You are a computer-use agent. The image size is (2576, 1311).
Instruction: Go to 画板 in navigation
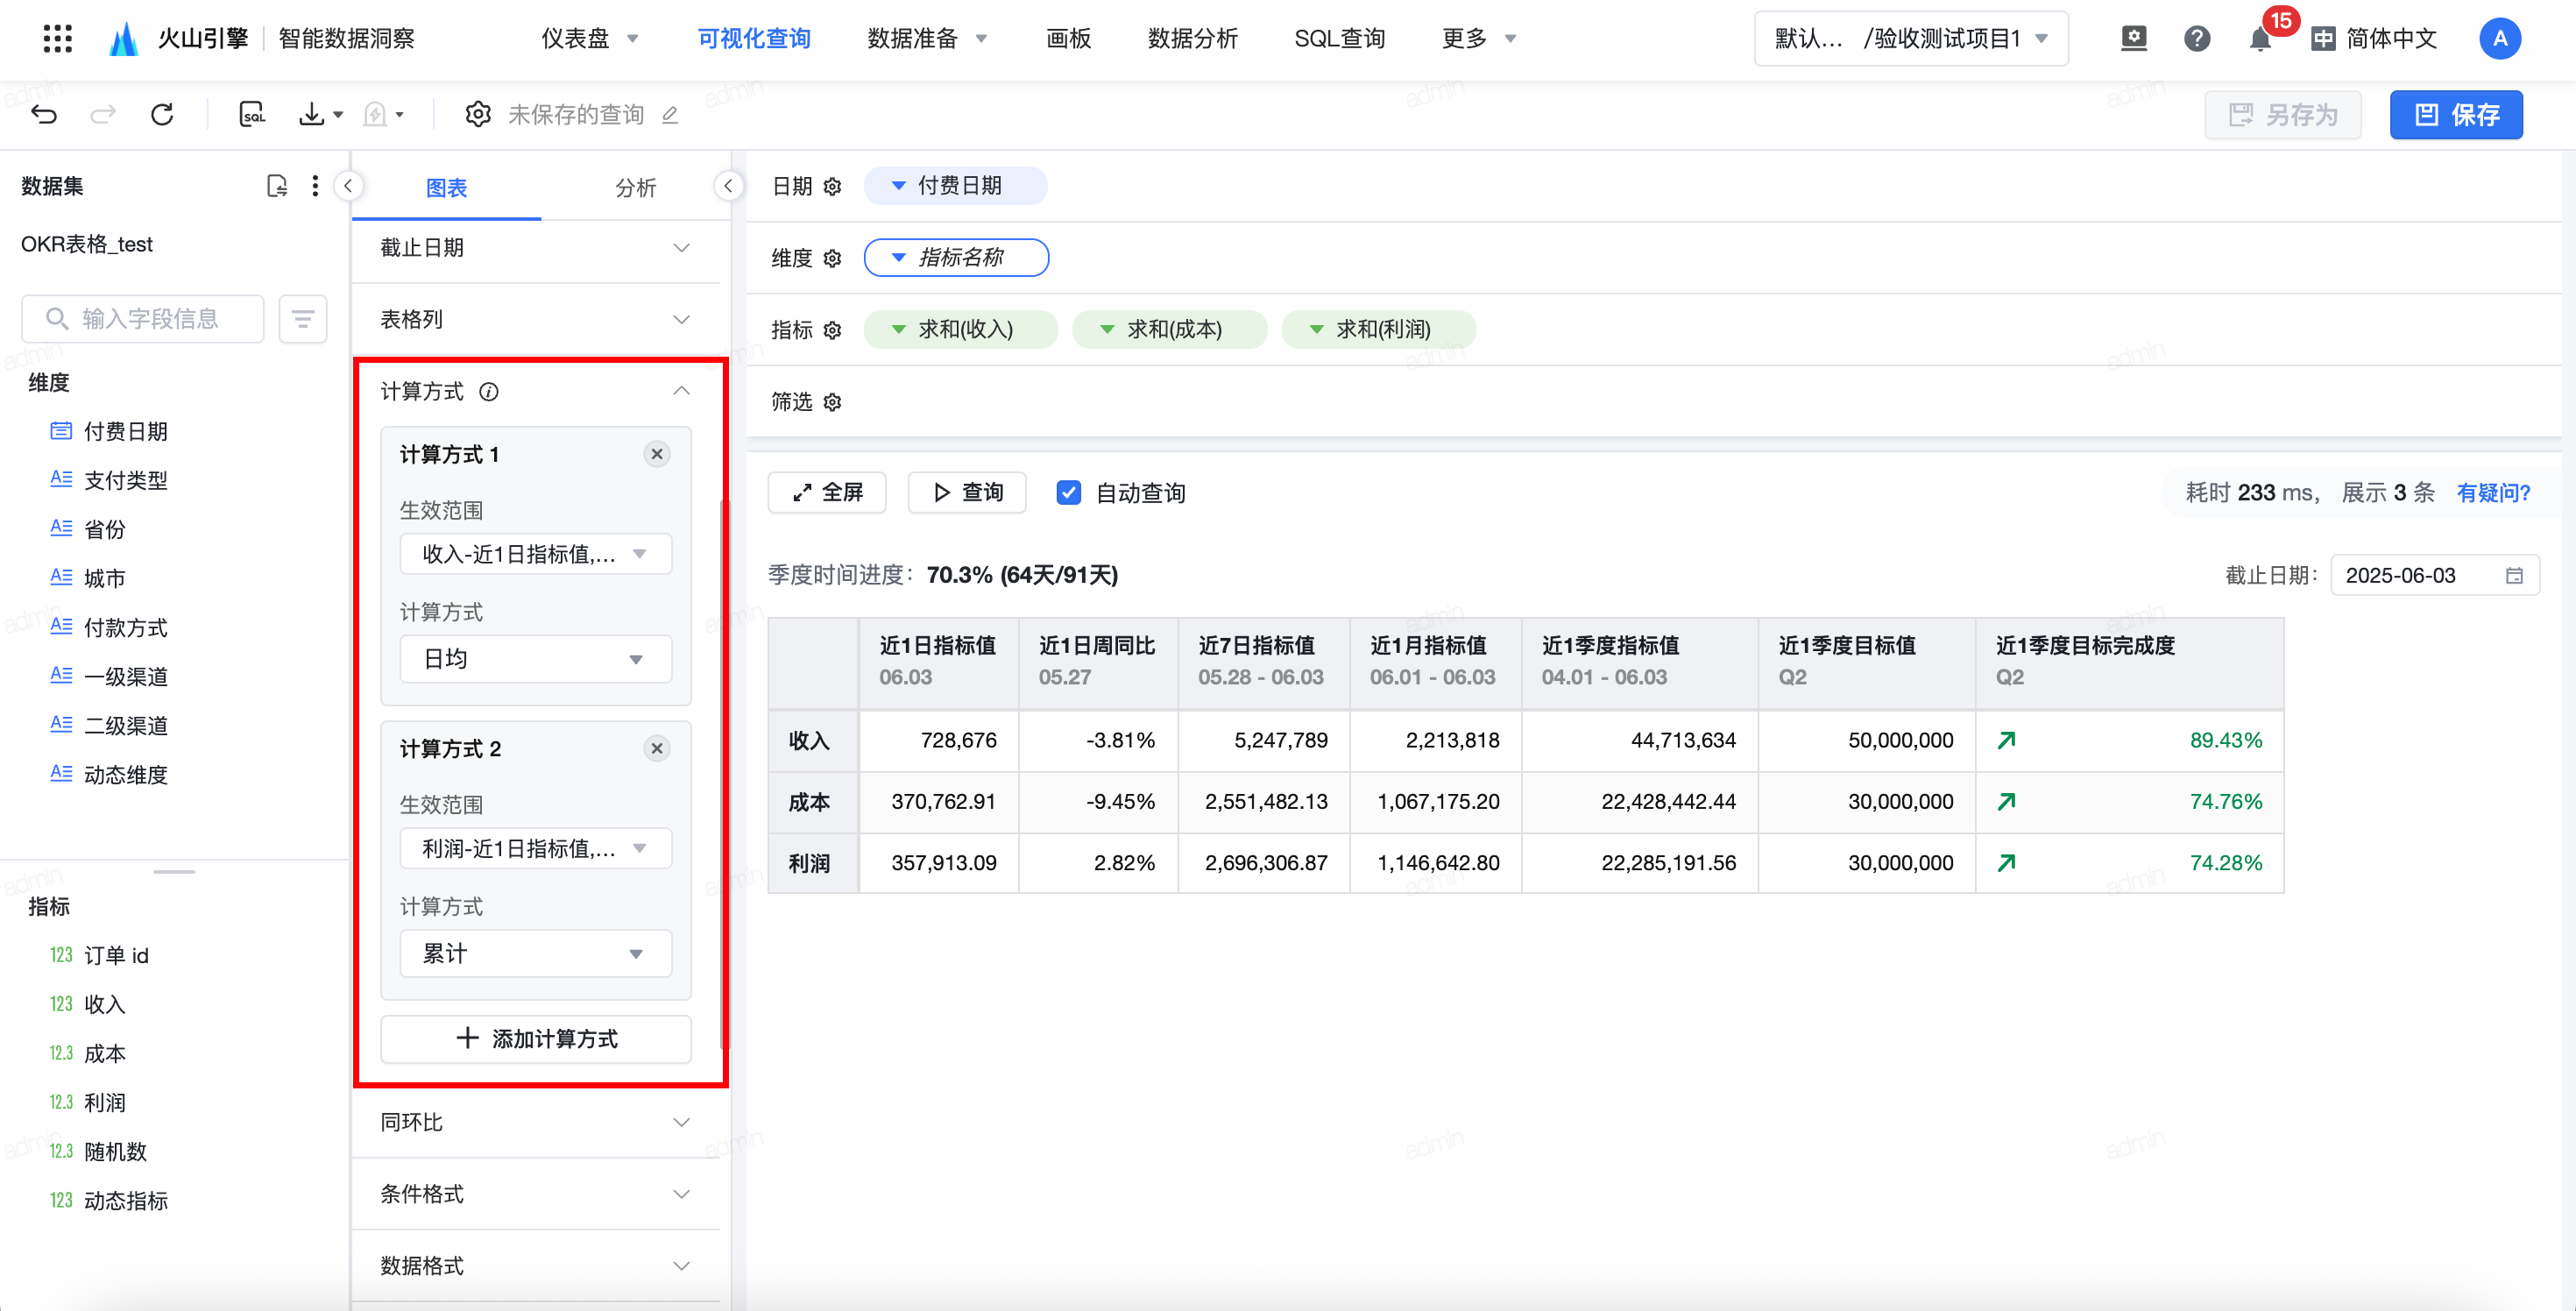(1068, 39)
